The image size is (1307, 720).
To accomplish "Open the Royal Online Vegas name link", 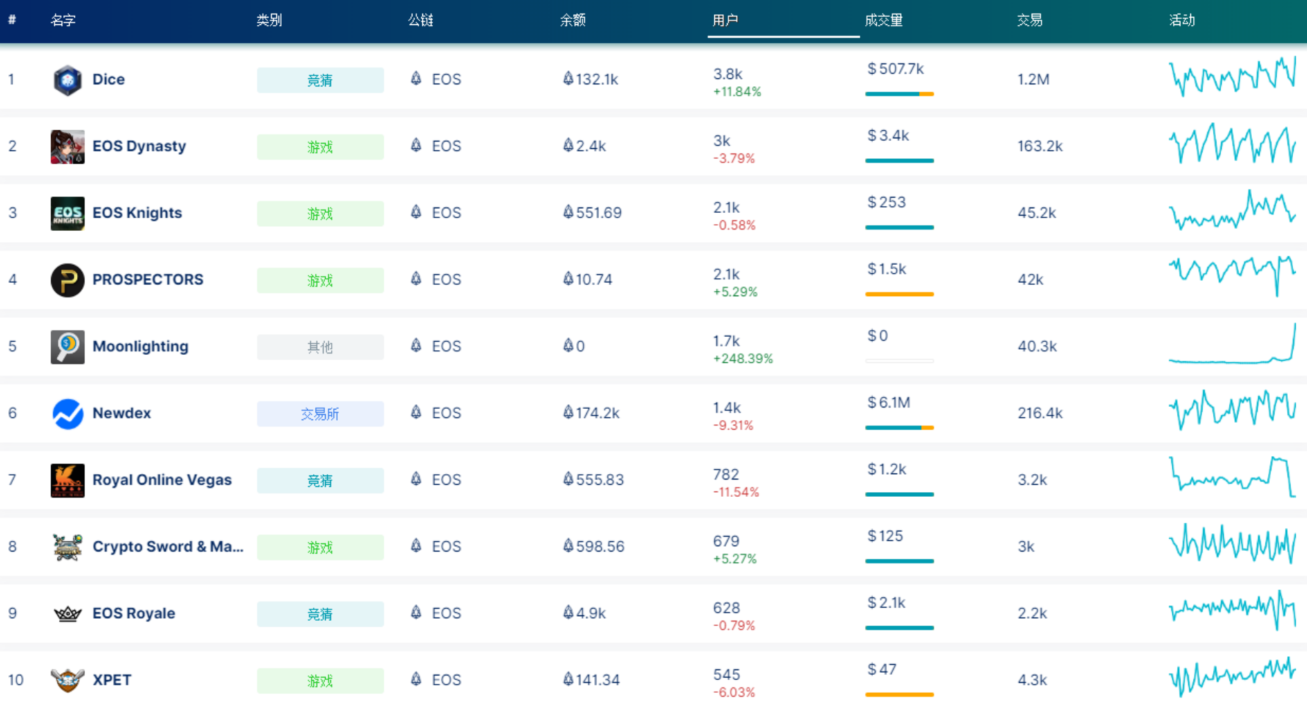I will [162, 480].
